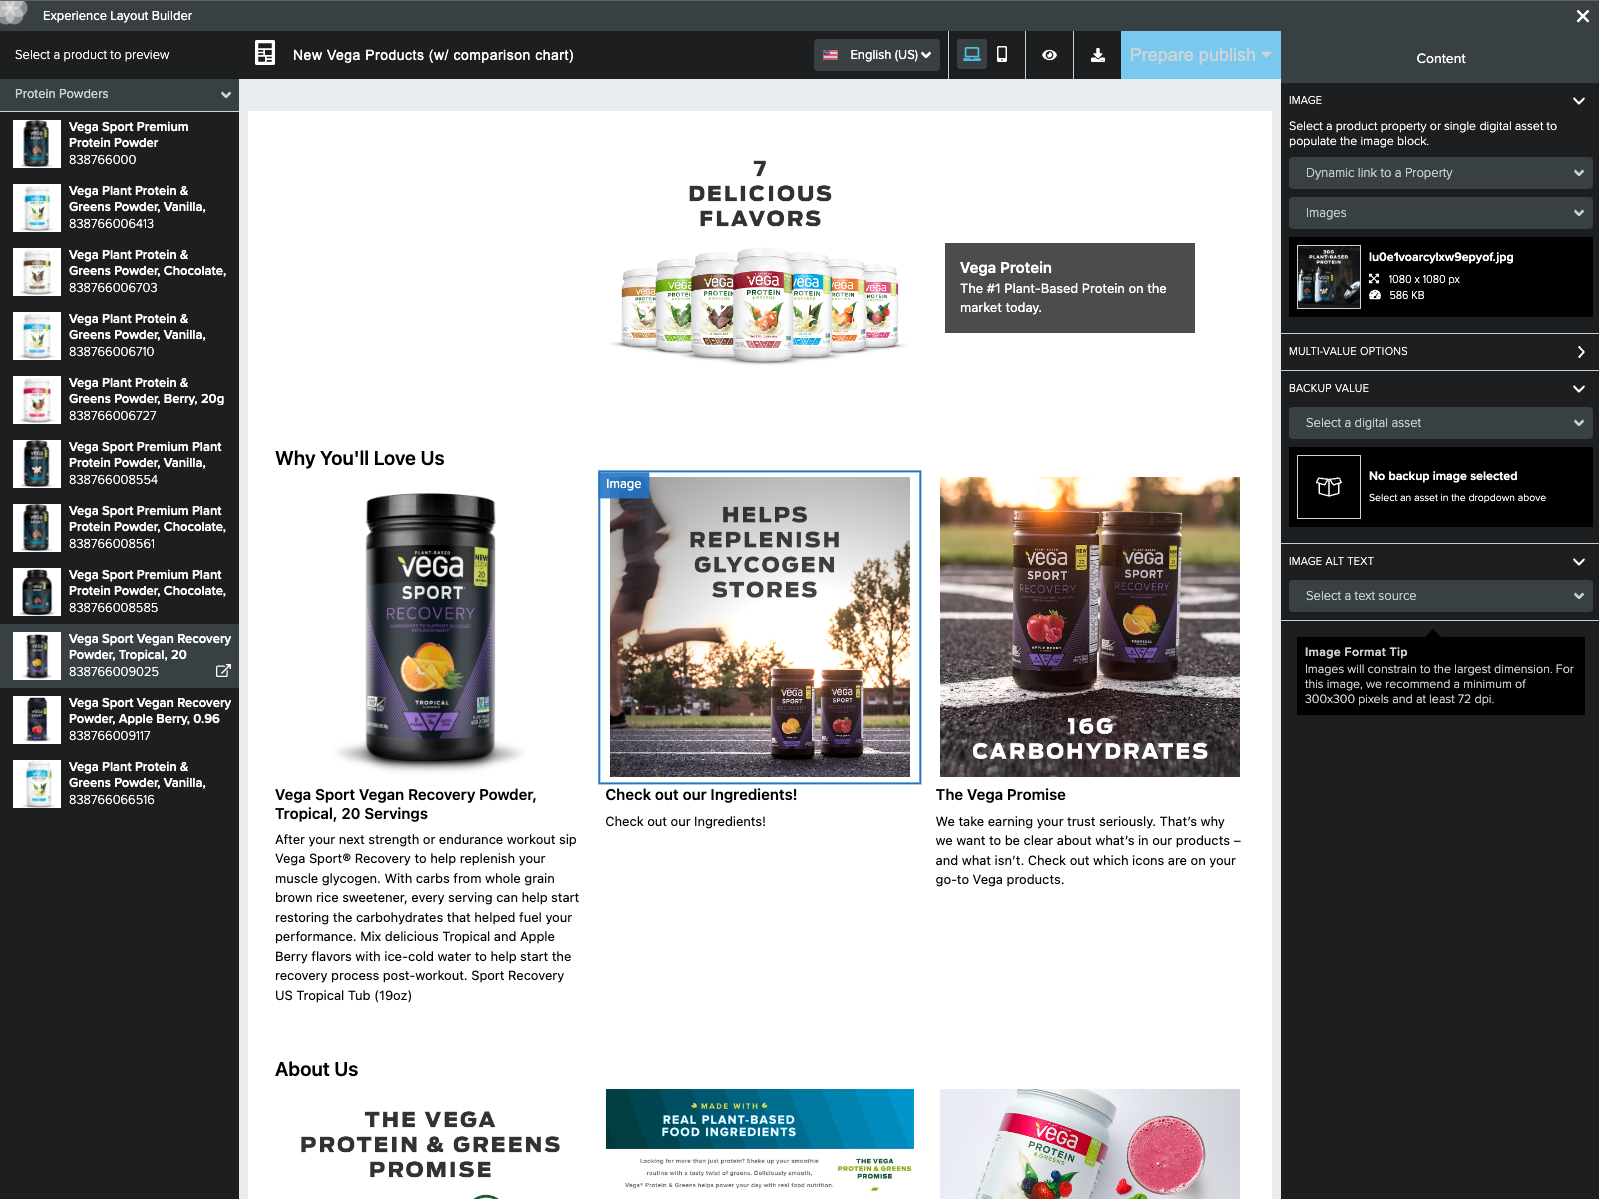The height and width of the screenshot is (1199, 1599).
Task: Click the Prepare publish button
Action: click(1200, 55)
